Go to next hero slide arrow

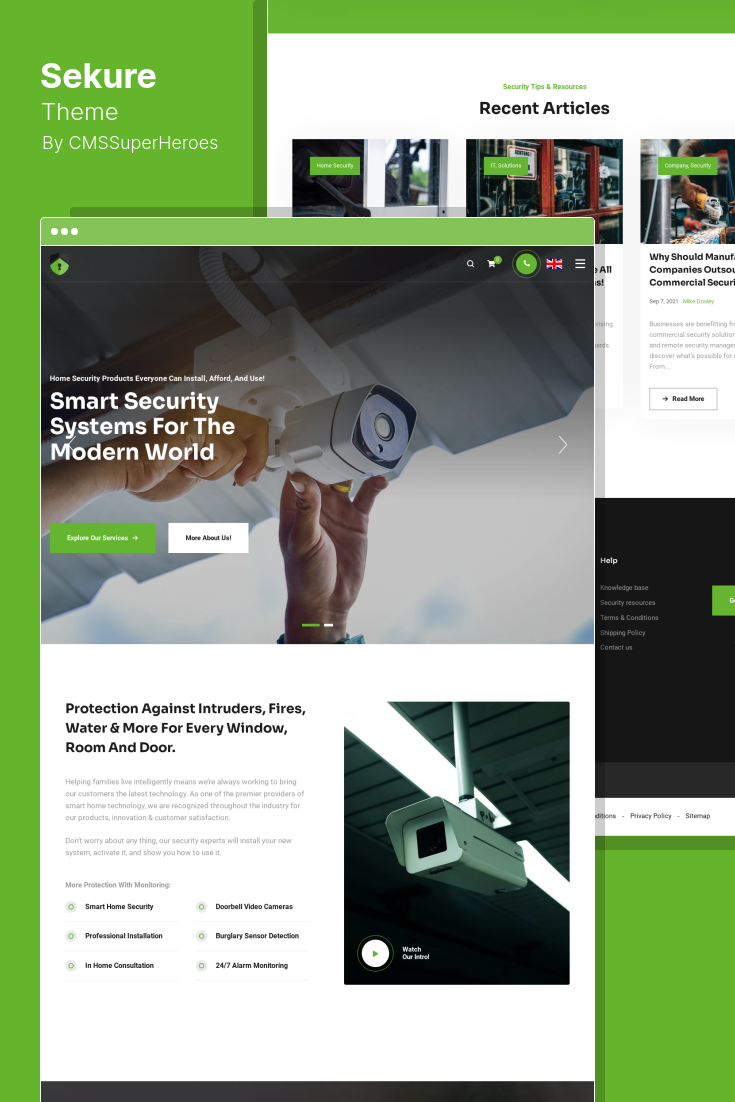click(563, 444)
